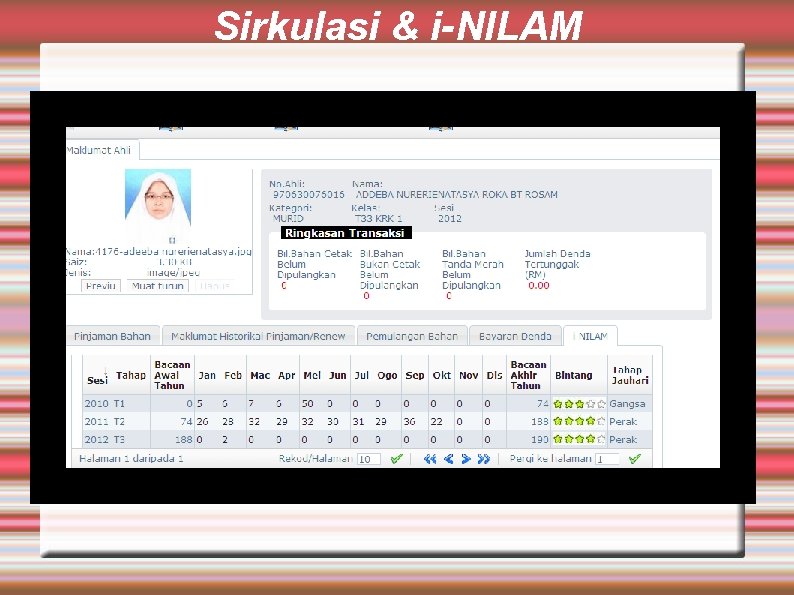Click the Sirkulasi & i-NILAM slide title

point(399,25)
